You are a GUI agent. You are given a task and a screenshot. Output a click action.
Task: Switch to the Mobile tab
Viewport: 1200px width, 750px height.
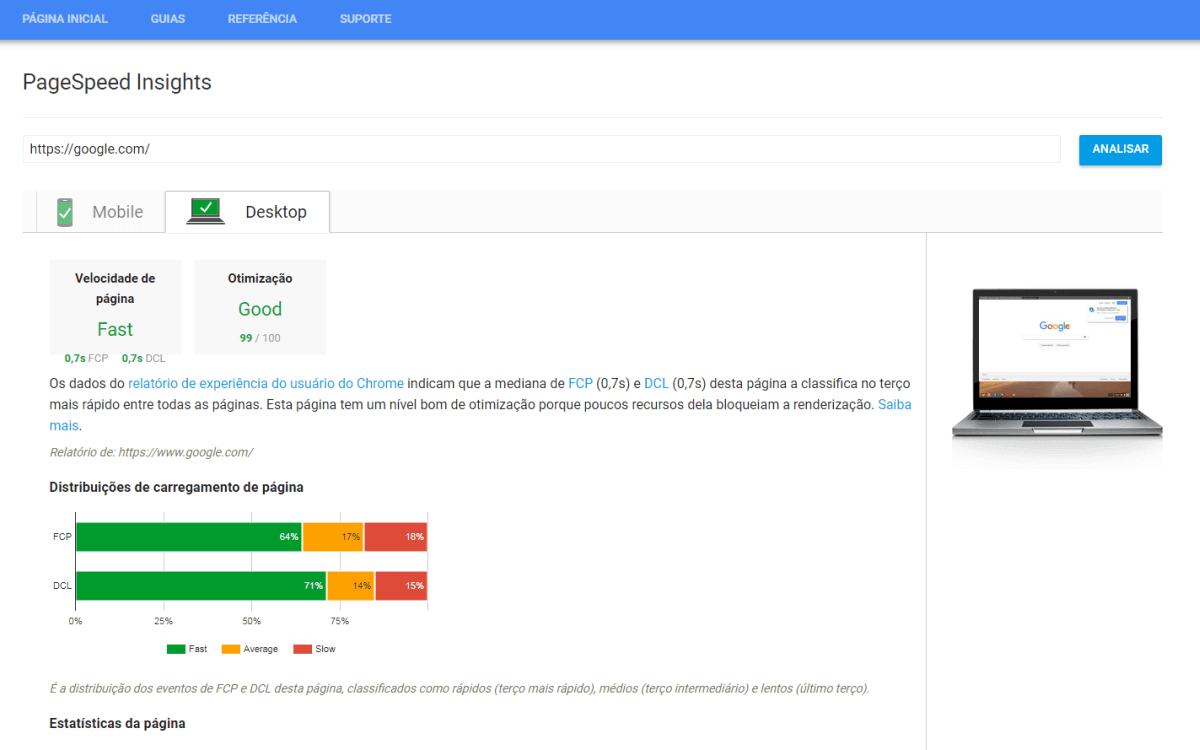[x=117, y=212]
